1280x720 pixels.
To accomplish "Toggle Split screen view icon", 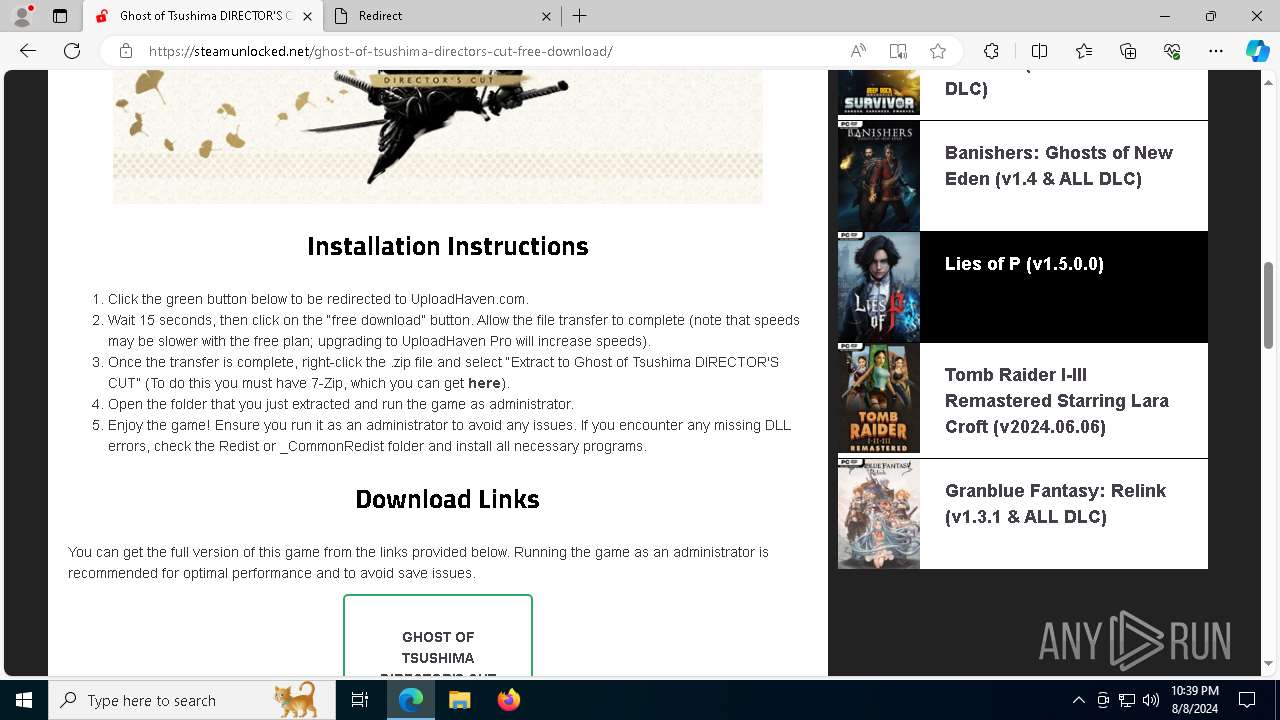I will click(x=1039, y=51).
